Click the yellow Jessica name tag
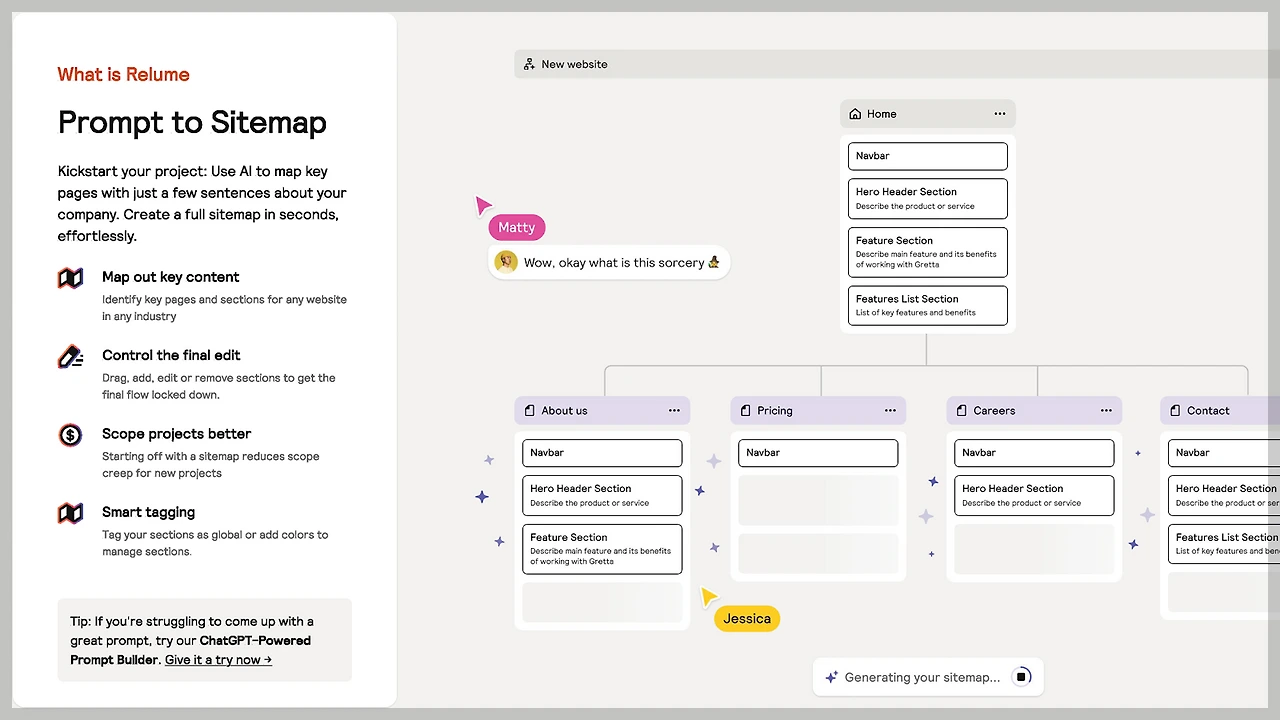1280x720 pixels. [747, 619]
